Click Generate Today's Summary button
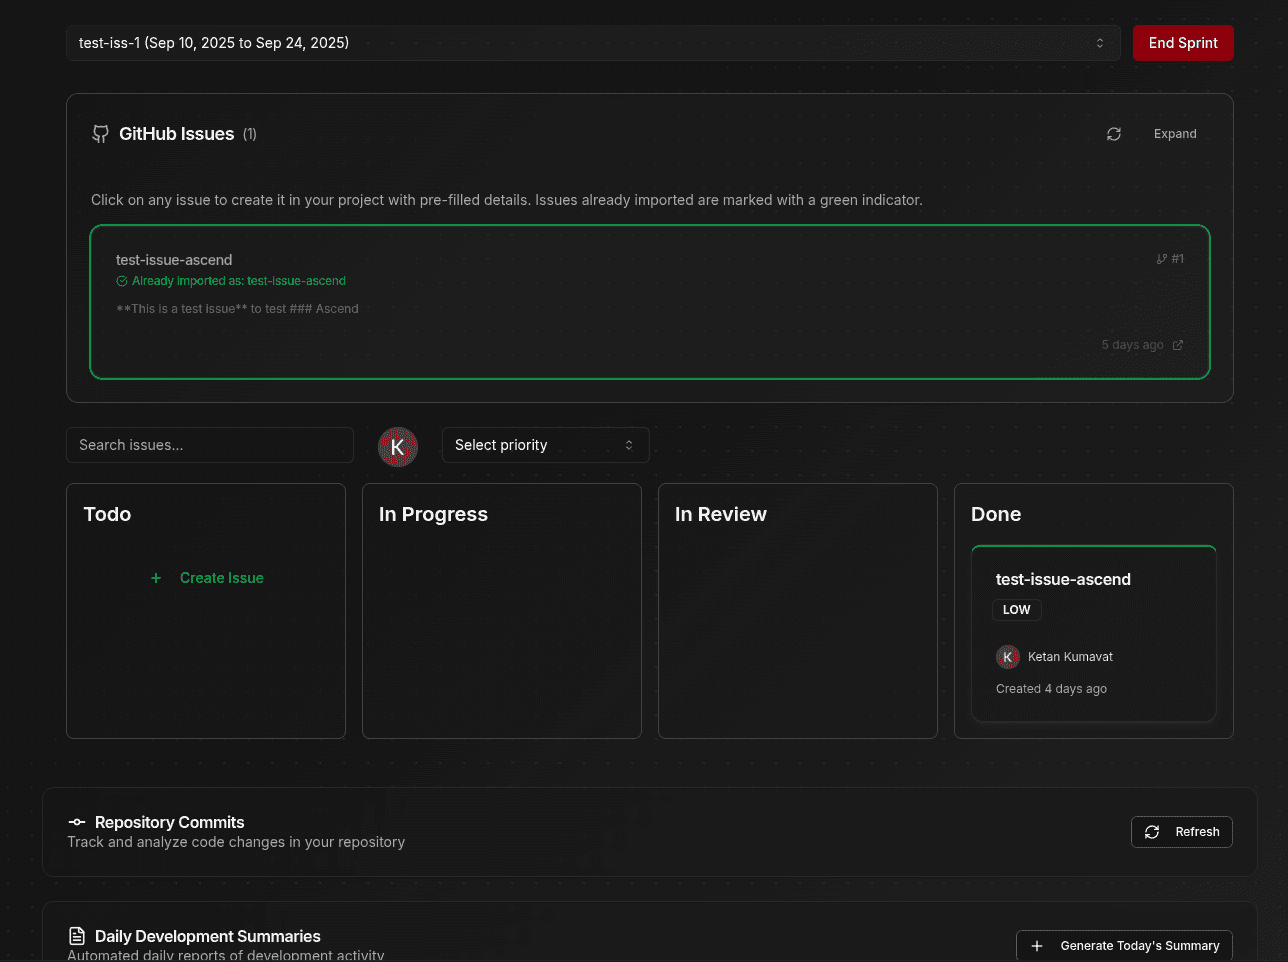 click(1124, 945)
